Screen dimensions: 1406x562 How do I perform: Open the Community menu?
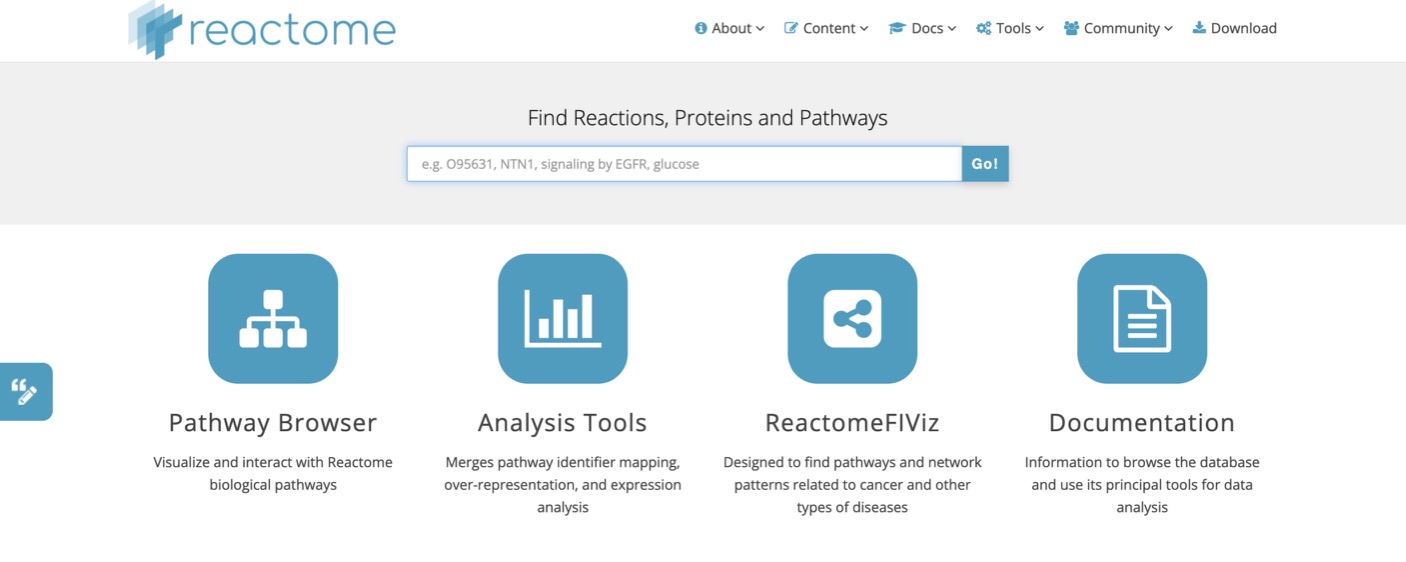point(1119,28)
